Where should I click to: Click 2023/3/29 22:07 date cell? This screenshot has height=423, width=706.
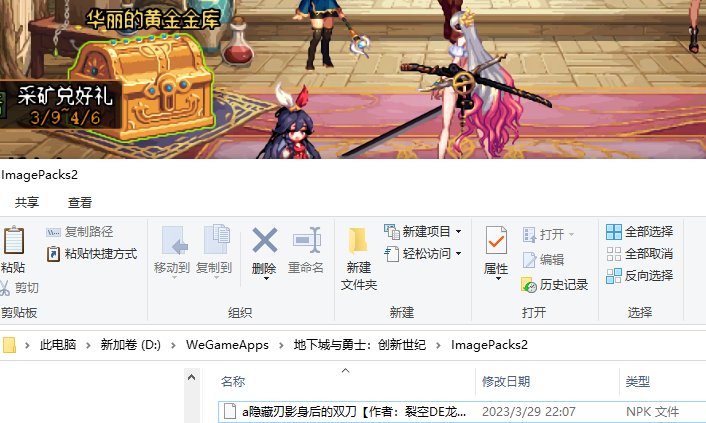click(529, 412)
